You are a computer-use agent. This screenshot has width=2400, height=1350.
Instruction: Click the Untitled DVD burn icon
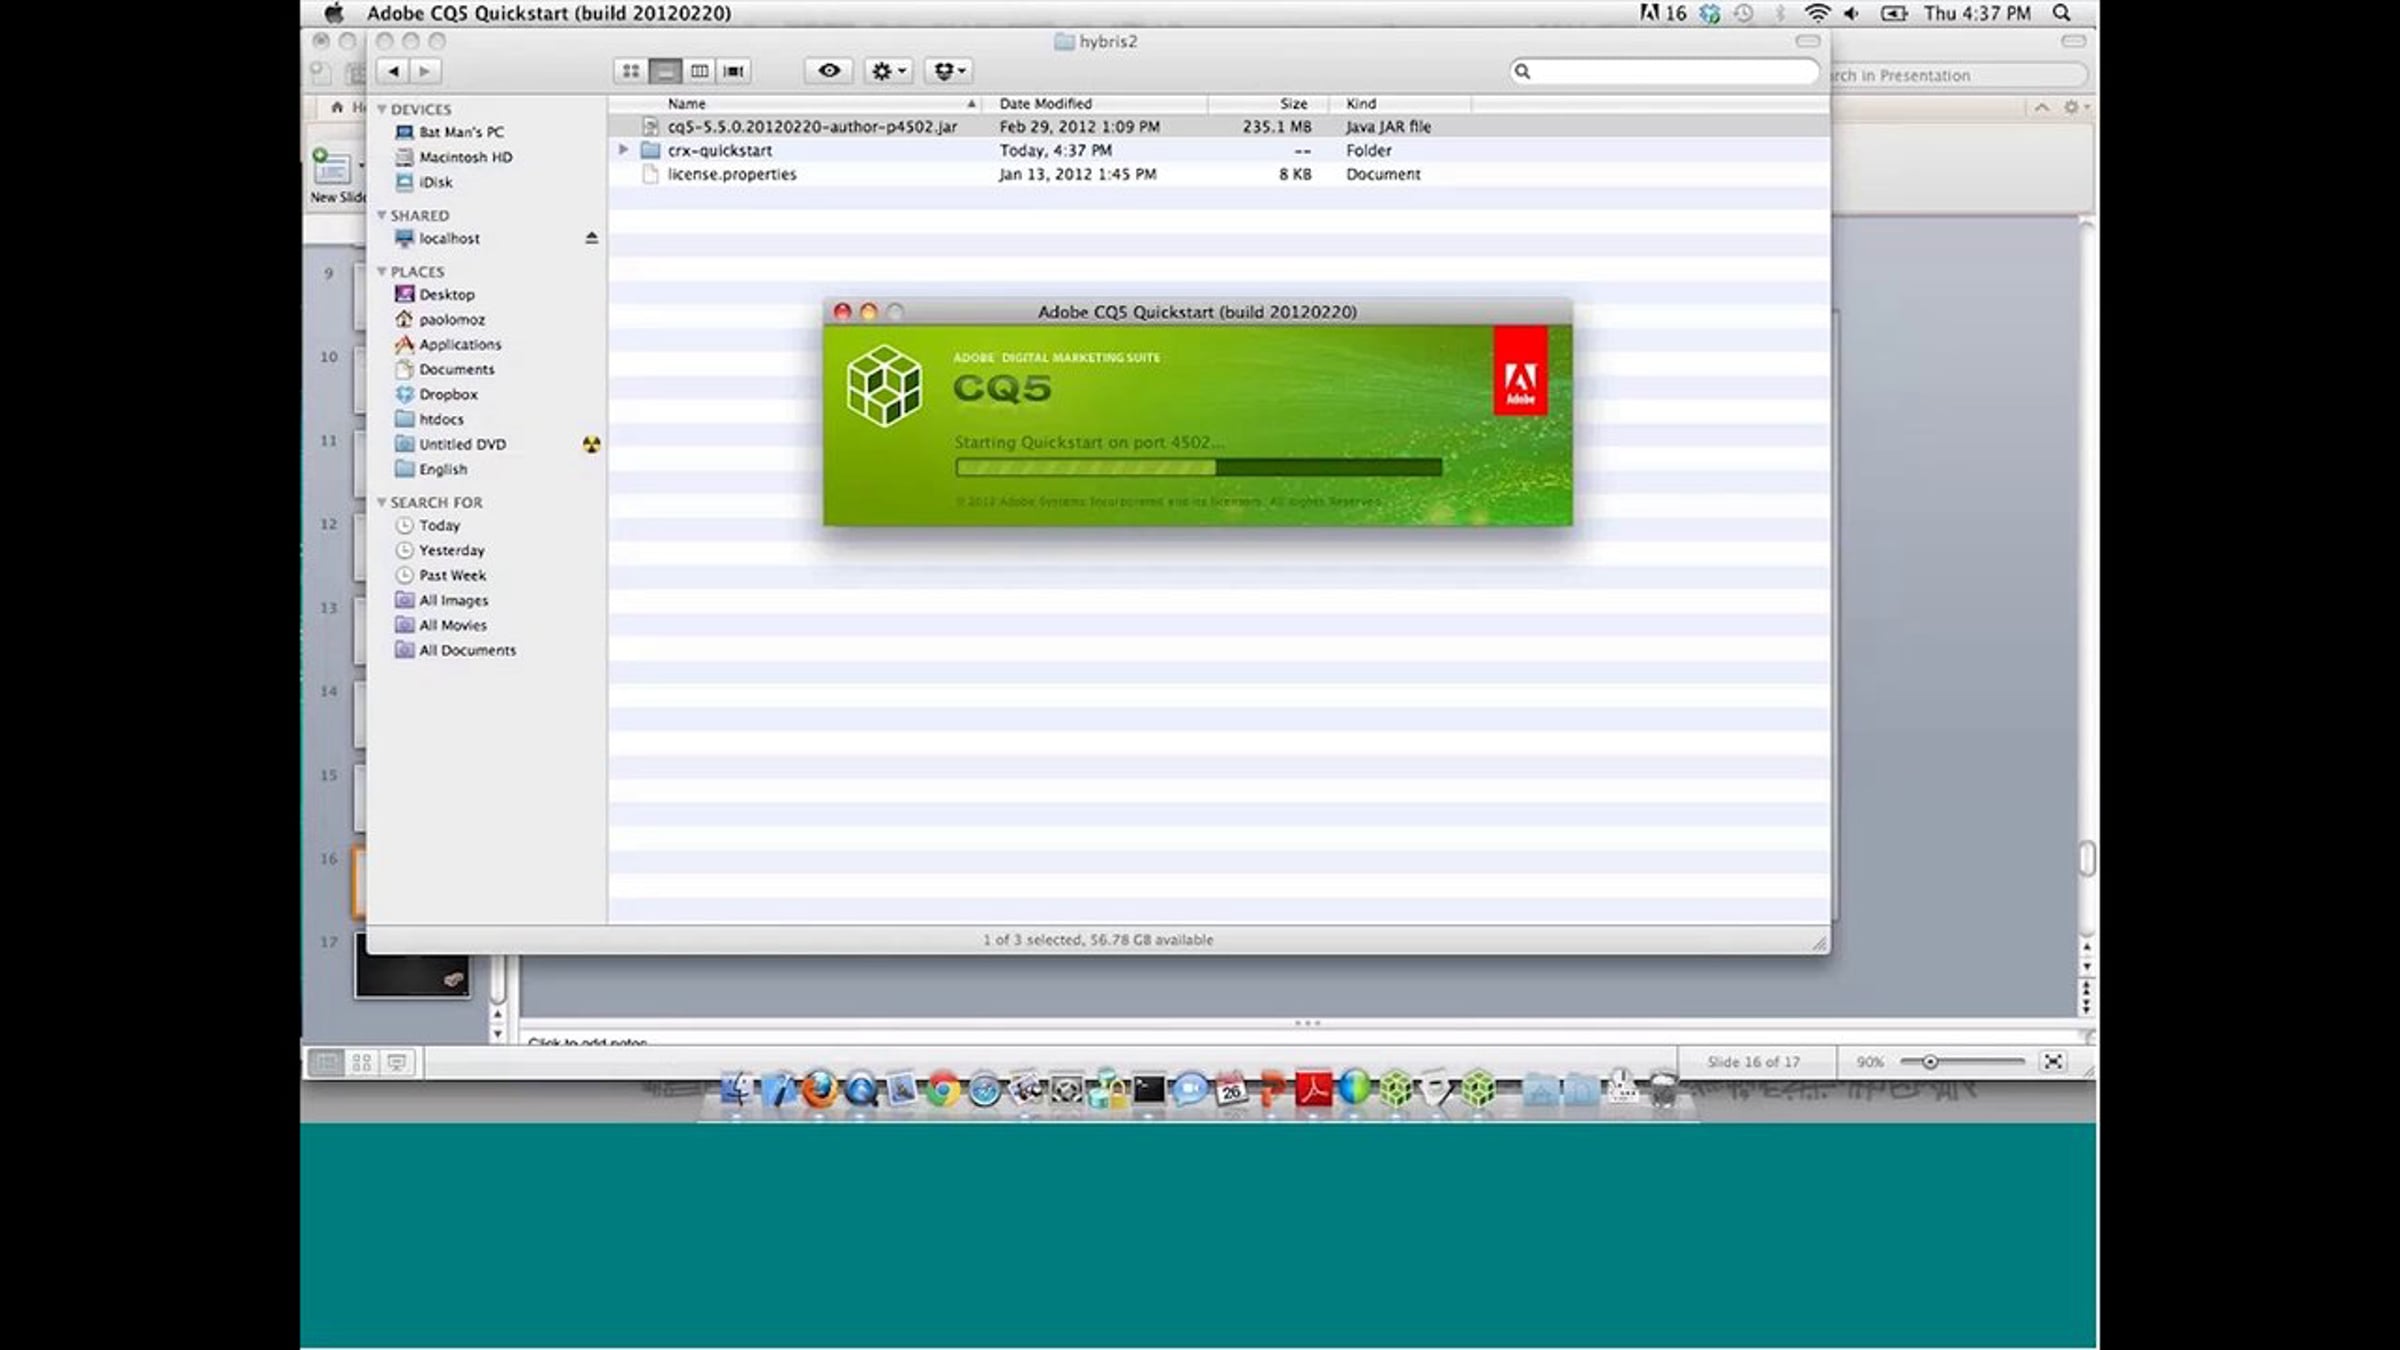pyautogui.click(x=591, y=444)
